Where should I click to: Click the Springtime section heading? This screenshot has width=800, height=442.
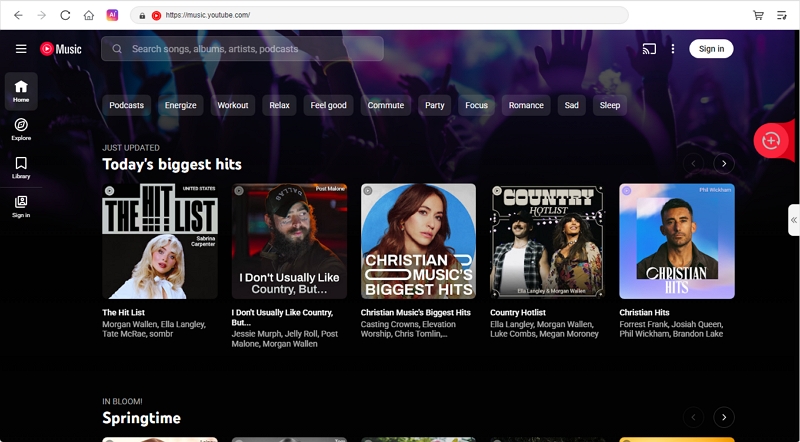[x=141, y=418]
